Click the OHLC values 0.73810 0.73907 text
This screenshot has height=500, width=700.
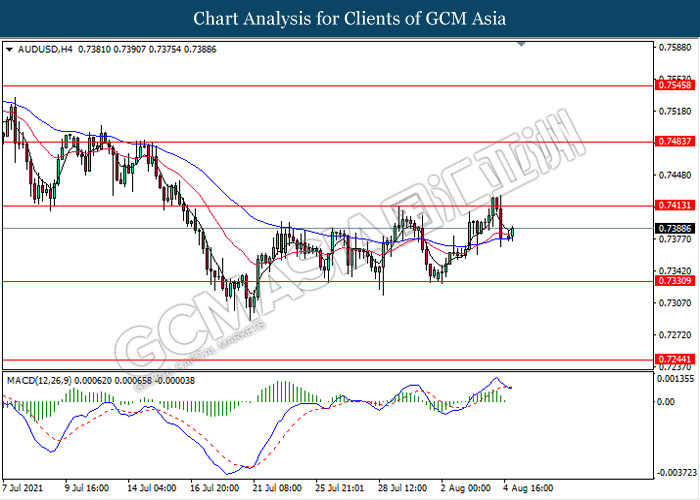112,50
